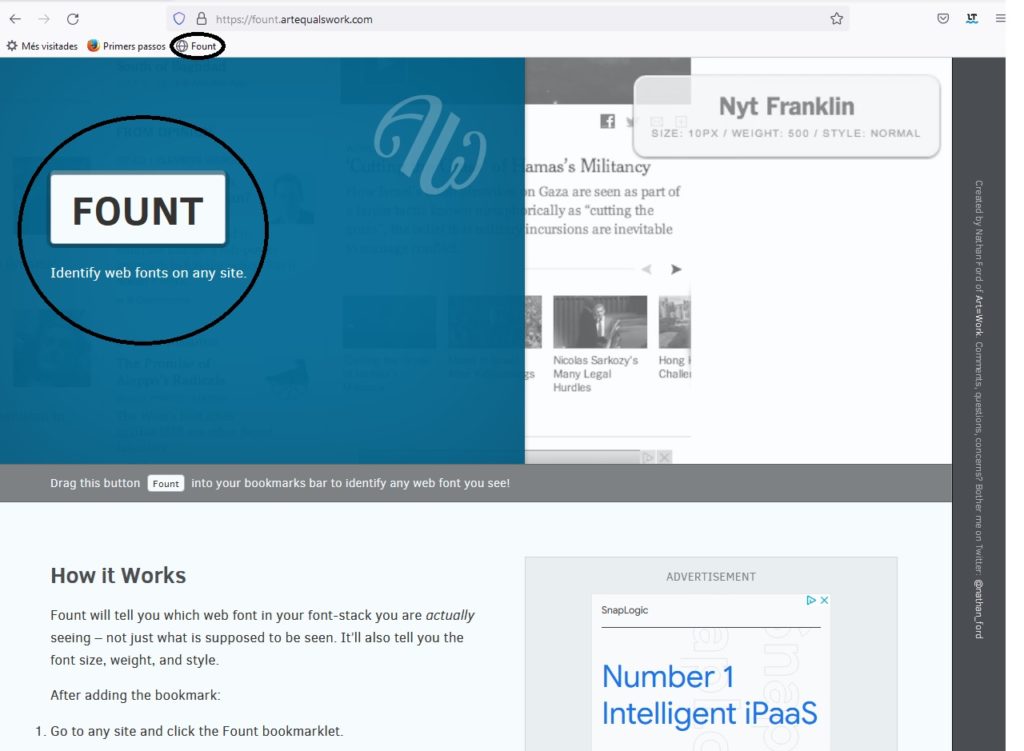Click the padlock site security icon
Viewport: 1024px width, 751px height.
pyautogui.click(x=202, y=18)
